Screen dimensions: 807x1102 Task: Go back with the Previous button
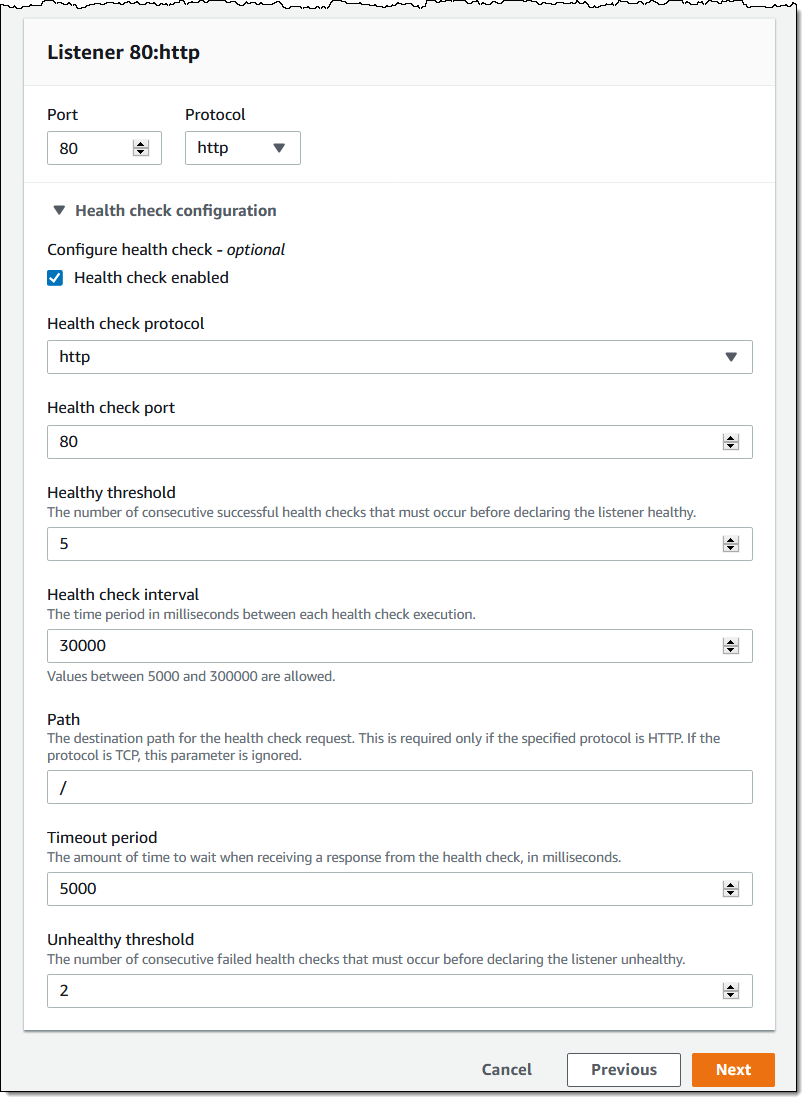(623, 1070)
